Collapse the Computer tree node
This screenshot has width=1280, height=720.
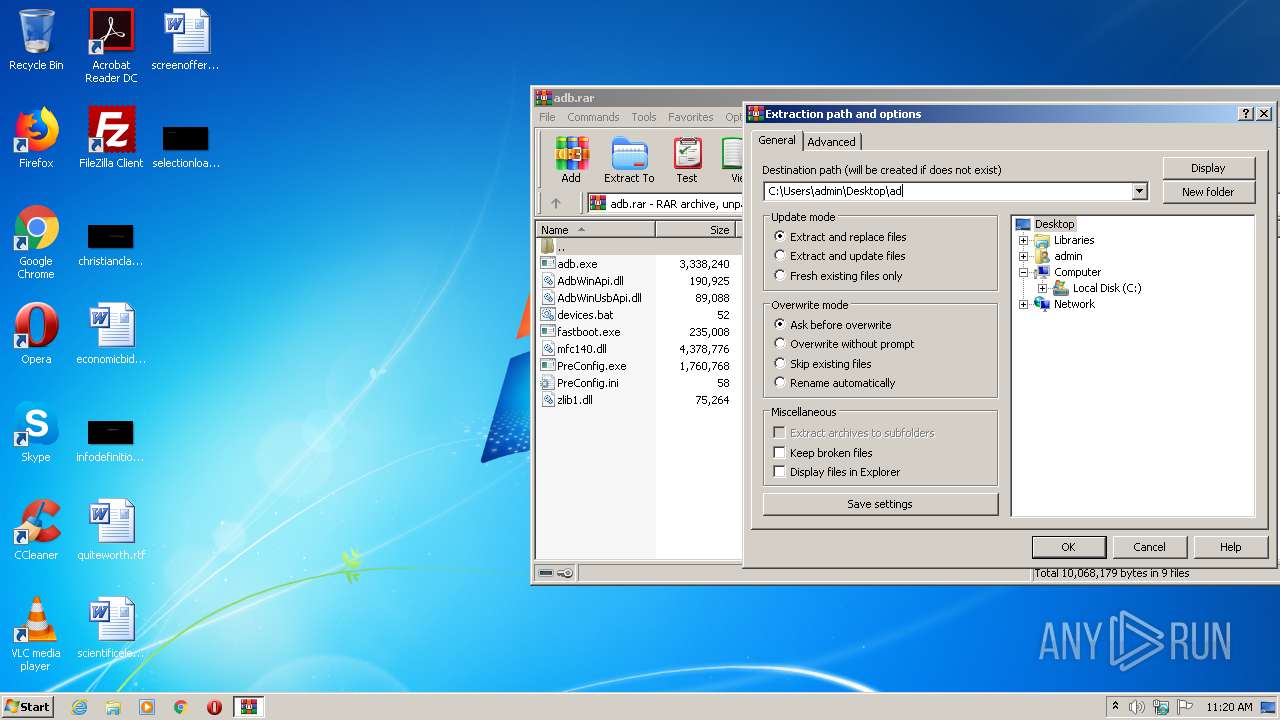click(1023, 272)
